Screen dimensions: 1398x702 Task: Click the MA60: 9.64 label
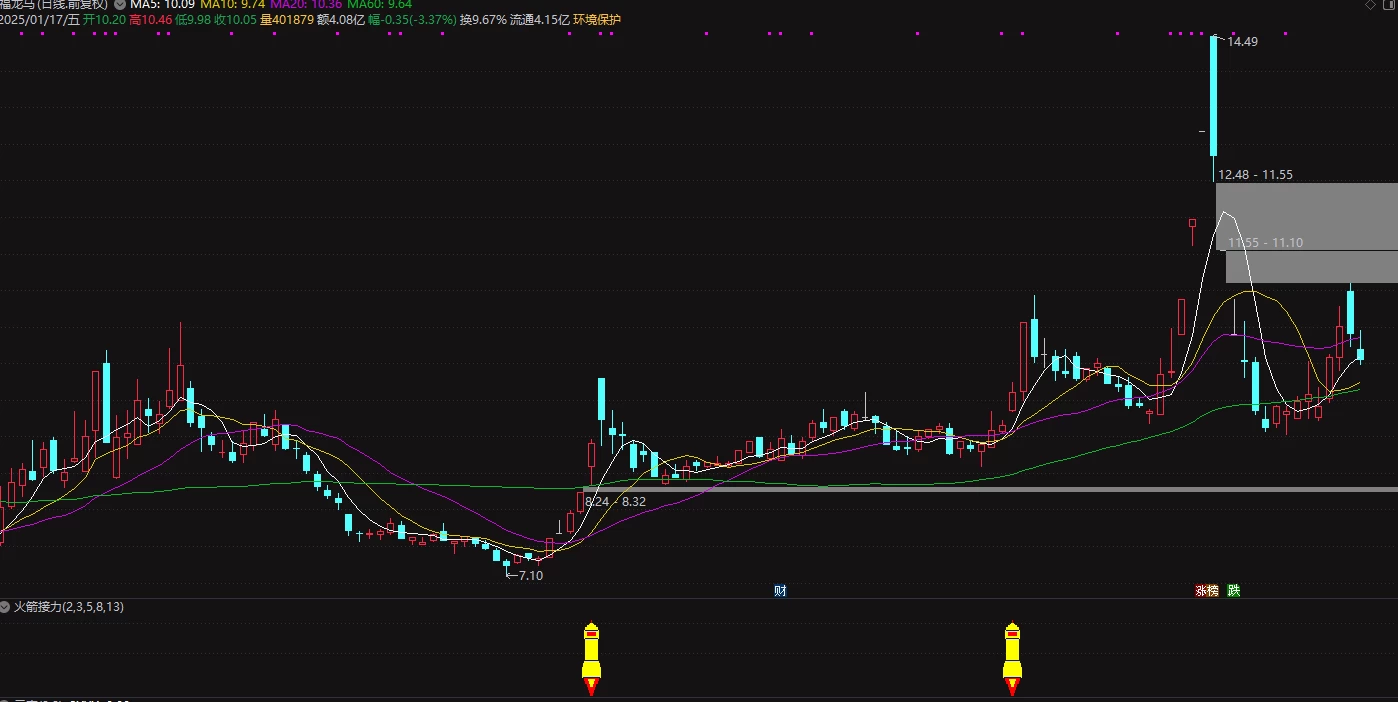379,5
